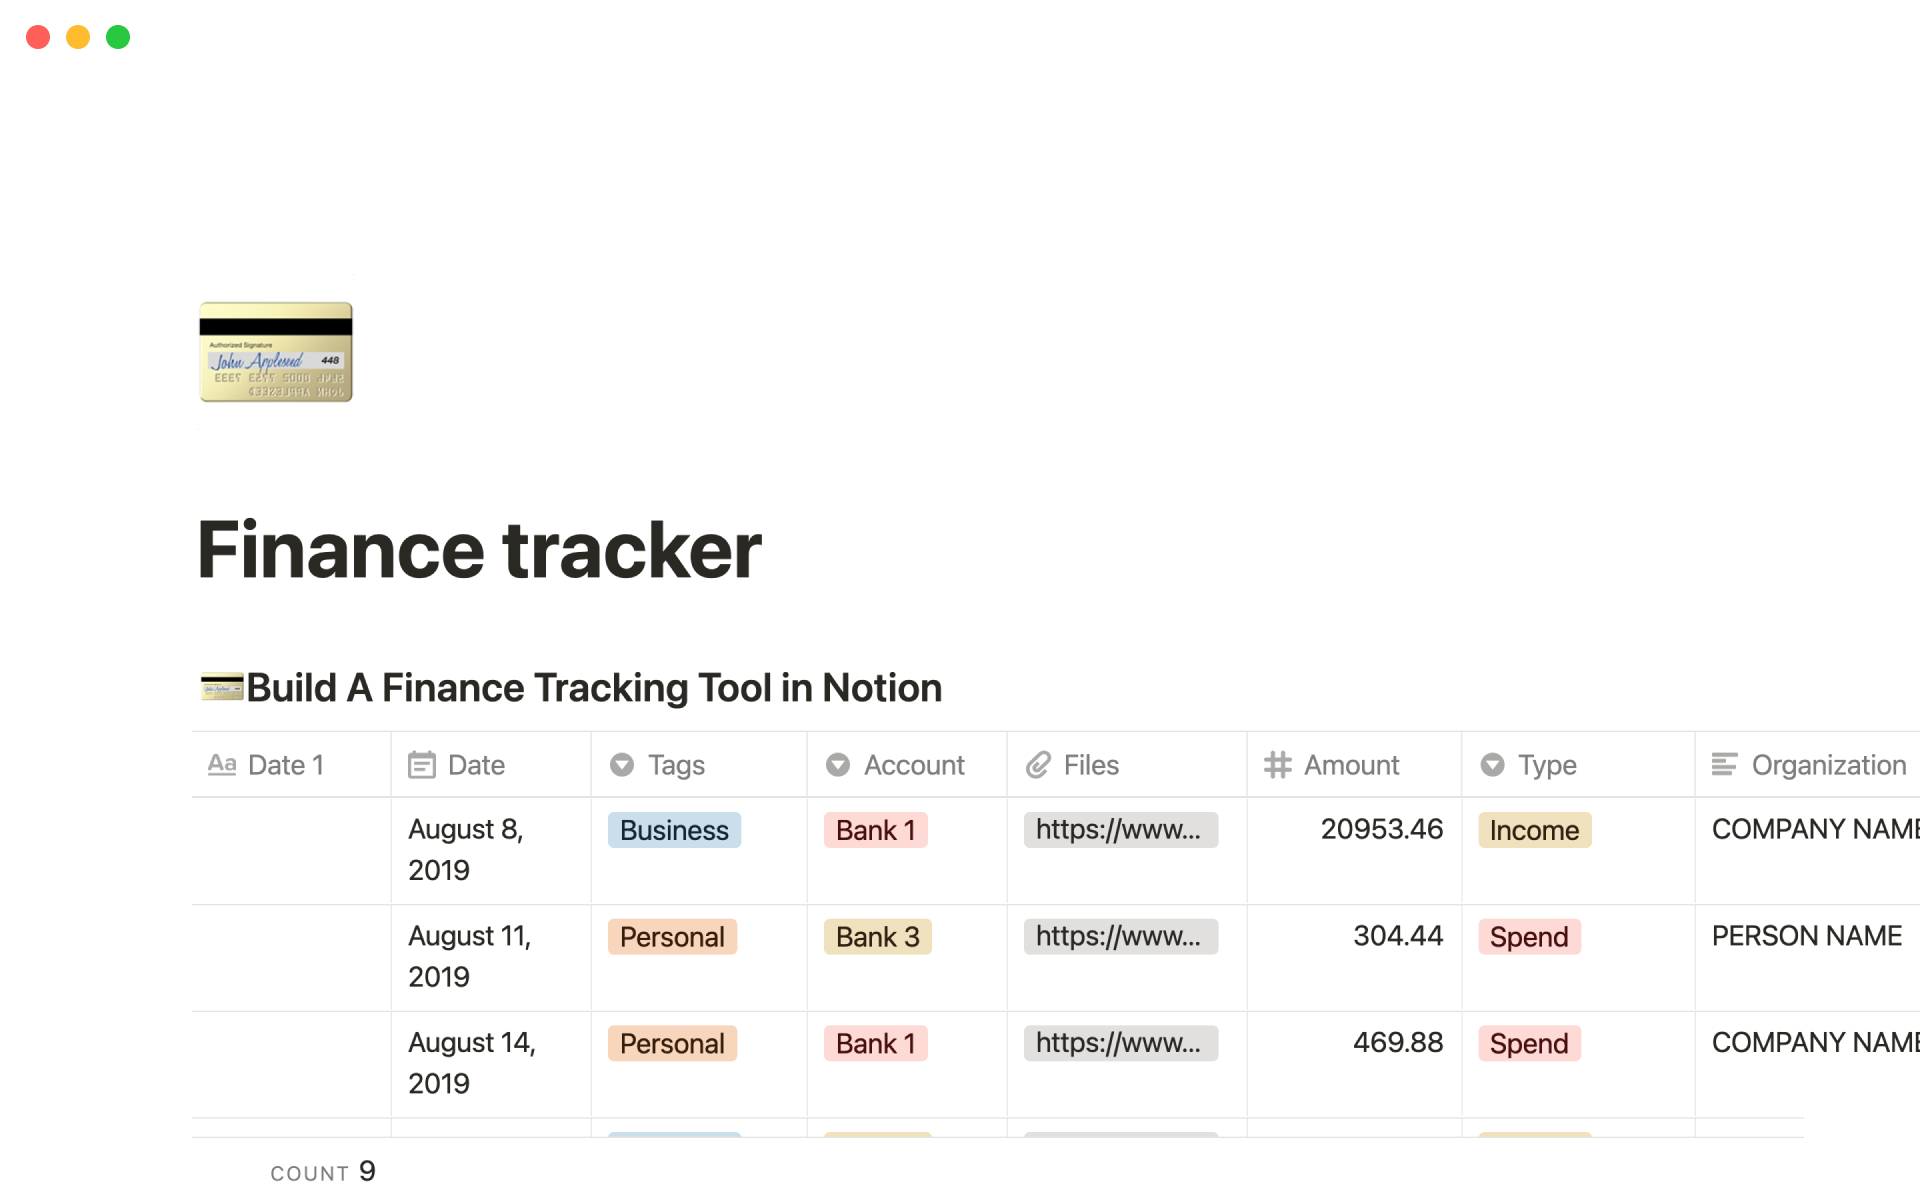Select the Account column menu
Viewport: 1920px width, 1200px height.
(914, 765)
